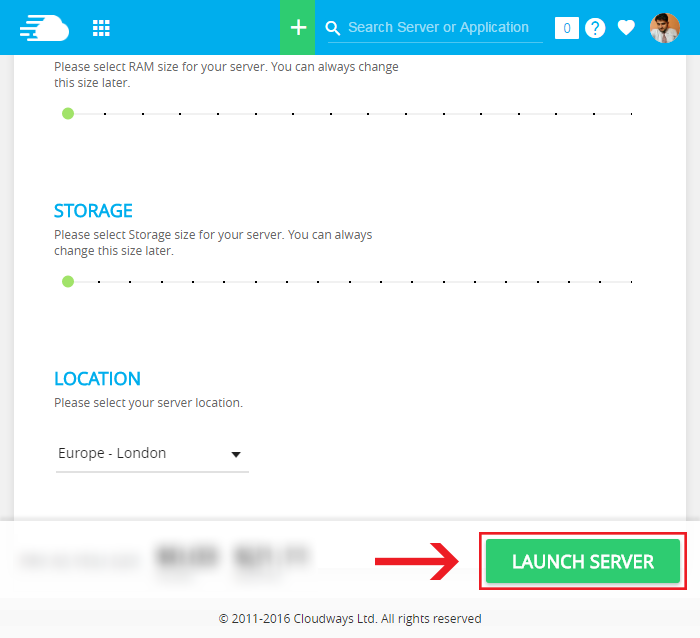
Task: Click the Launch Server button
Action: [583, 561]
